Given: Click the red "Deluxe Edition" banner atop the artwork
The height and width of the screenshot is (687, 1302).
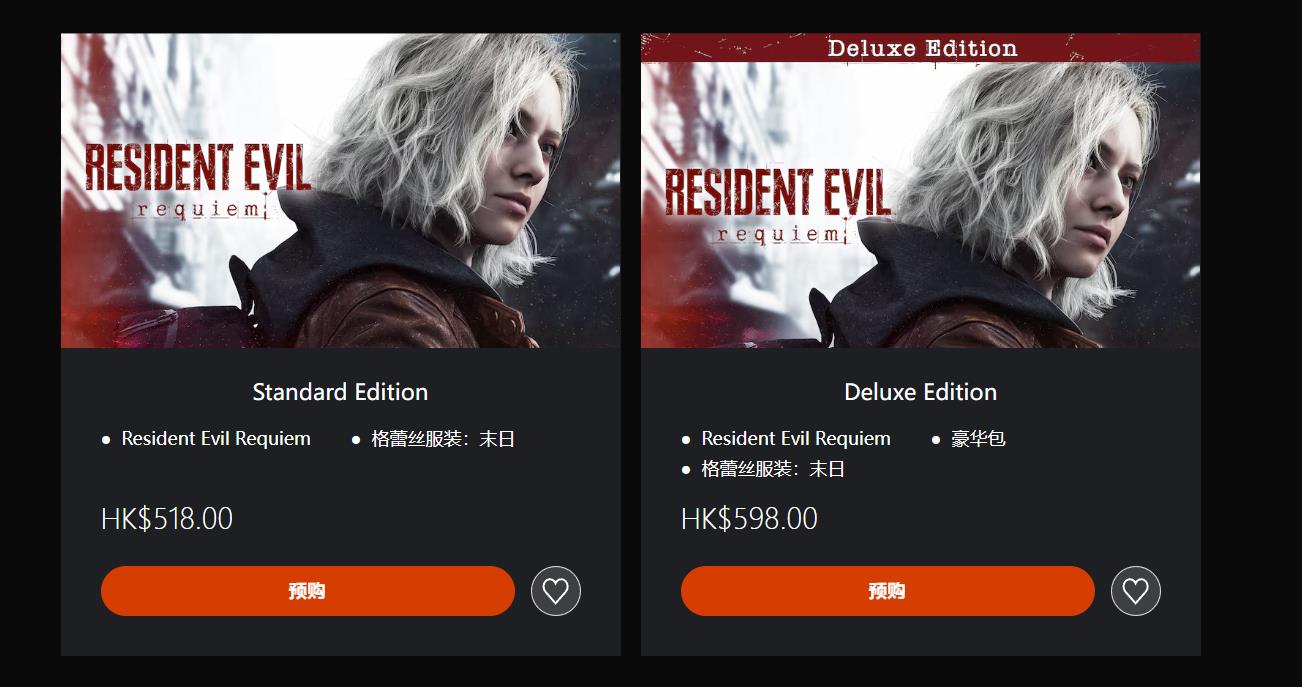Looking at the screenshot, I should coord(921,48).
